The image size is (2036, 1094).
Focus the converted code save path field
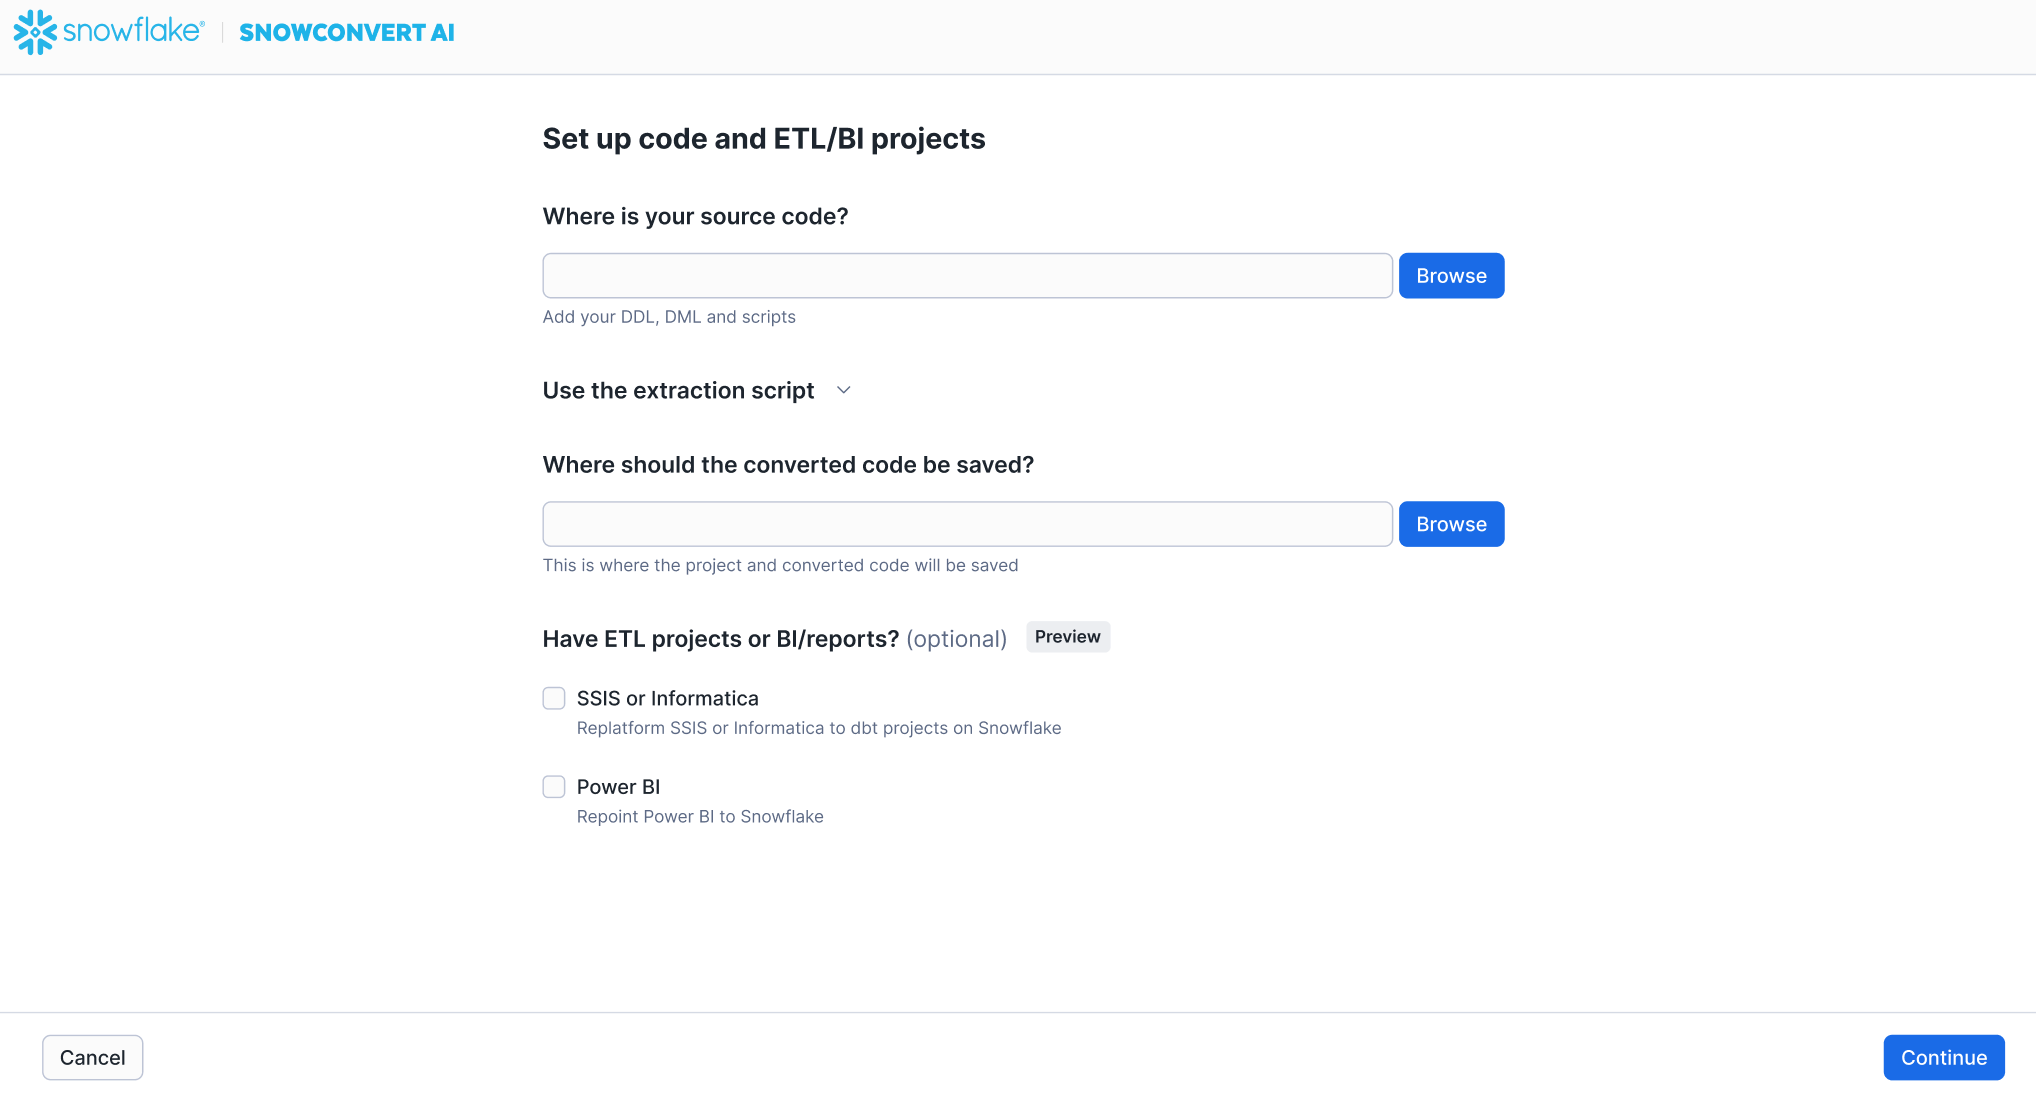967,524
